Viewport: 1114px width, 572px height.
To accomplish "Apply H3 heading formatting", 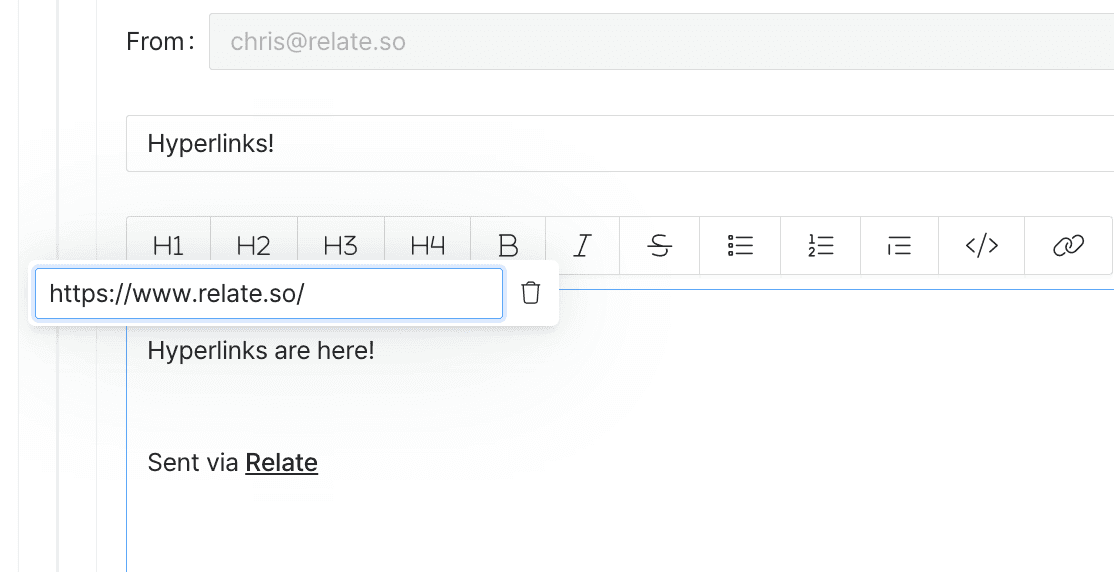I will (340, 246).
